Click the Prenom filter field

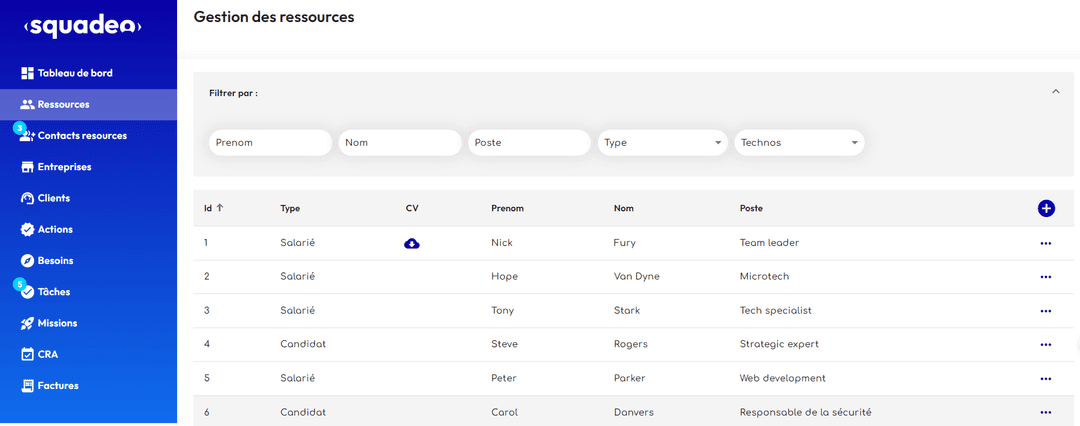[270, 143]
